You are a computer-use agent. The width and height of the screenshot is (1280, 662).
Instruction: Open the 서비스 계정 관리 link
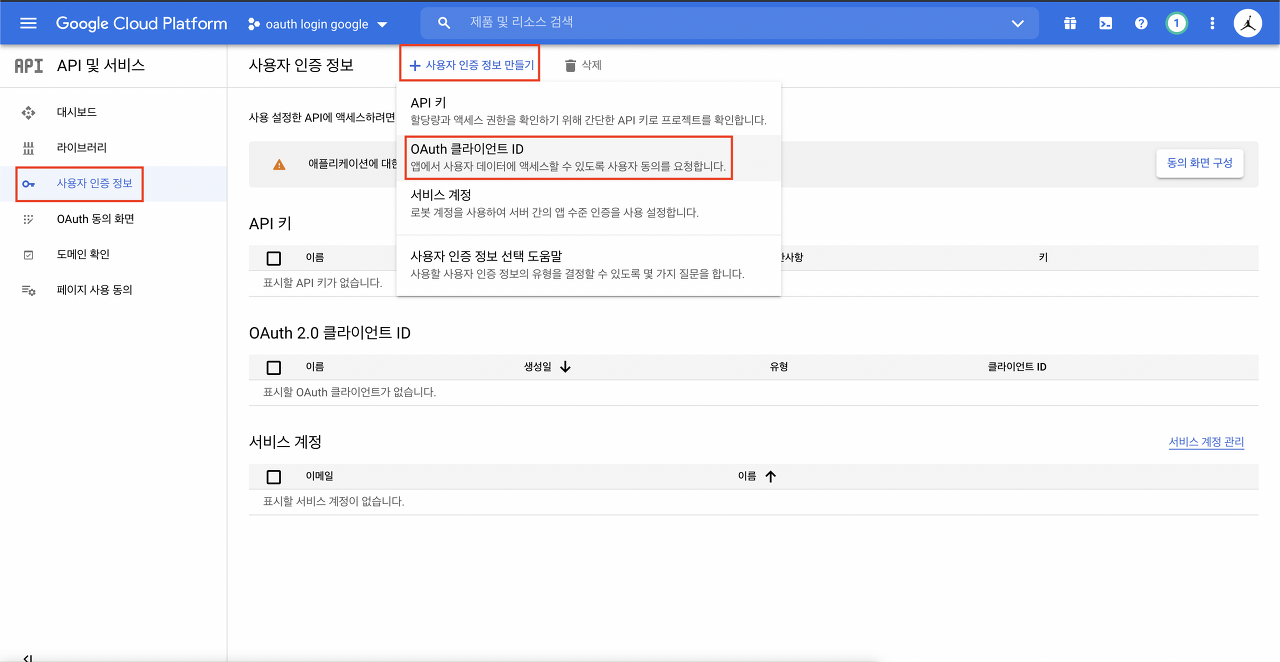(1206, 442)
